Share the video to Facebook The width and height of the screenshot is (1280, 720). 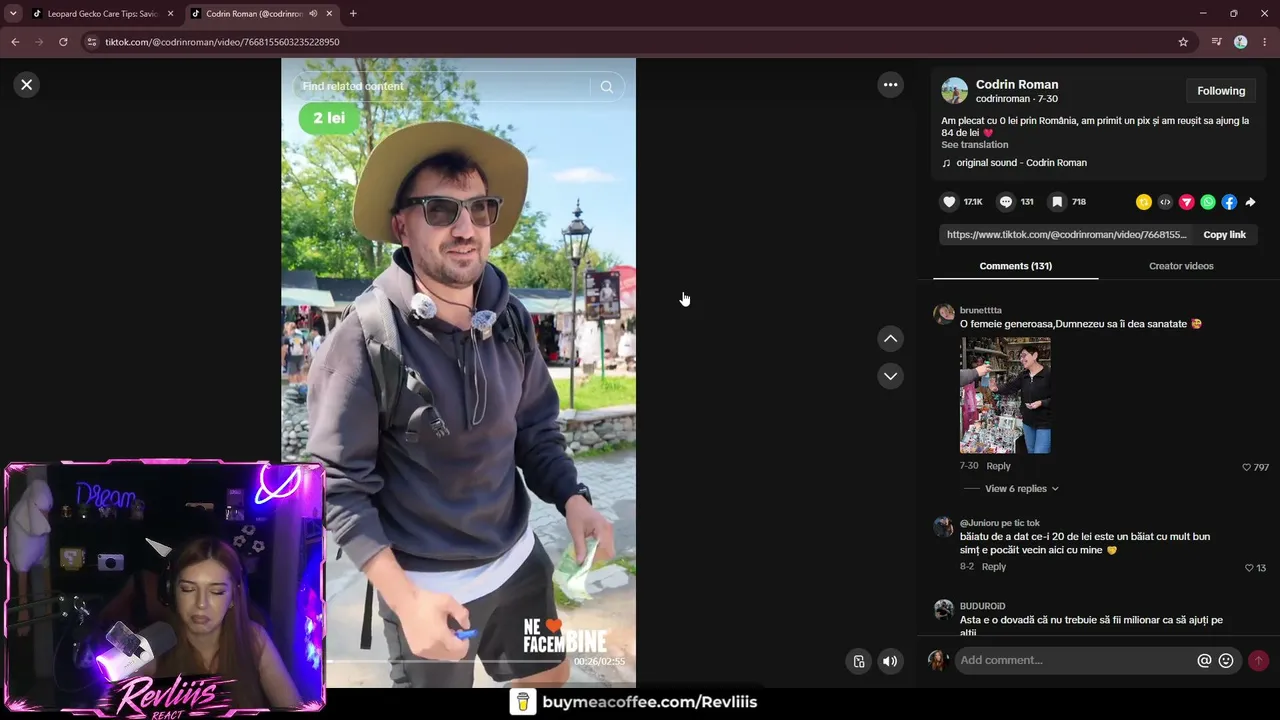pos(1229,202)
